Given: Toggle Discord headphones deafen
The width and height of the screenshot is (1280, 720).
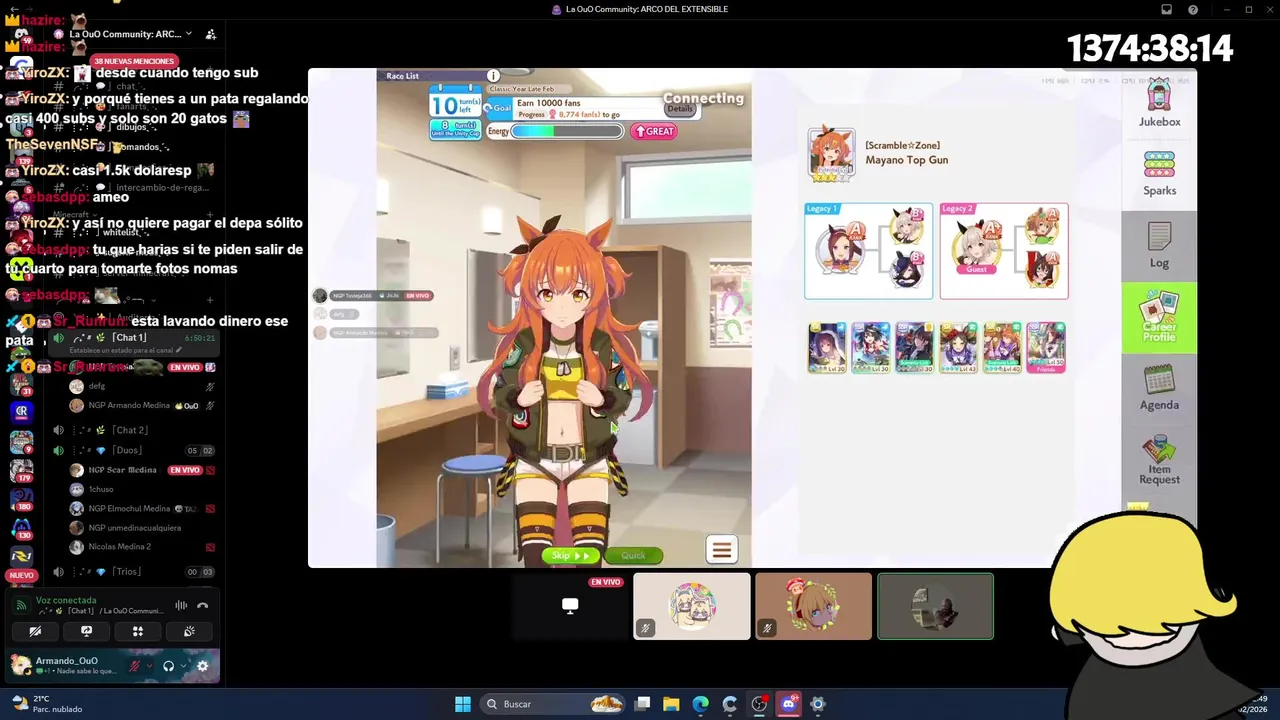Looking at the screenshot, I should tap(168, 666).
